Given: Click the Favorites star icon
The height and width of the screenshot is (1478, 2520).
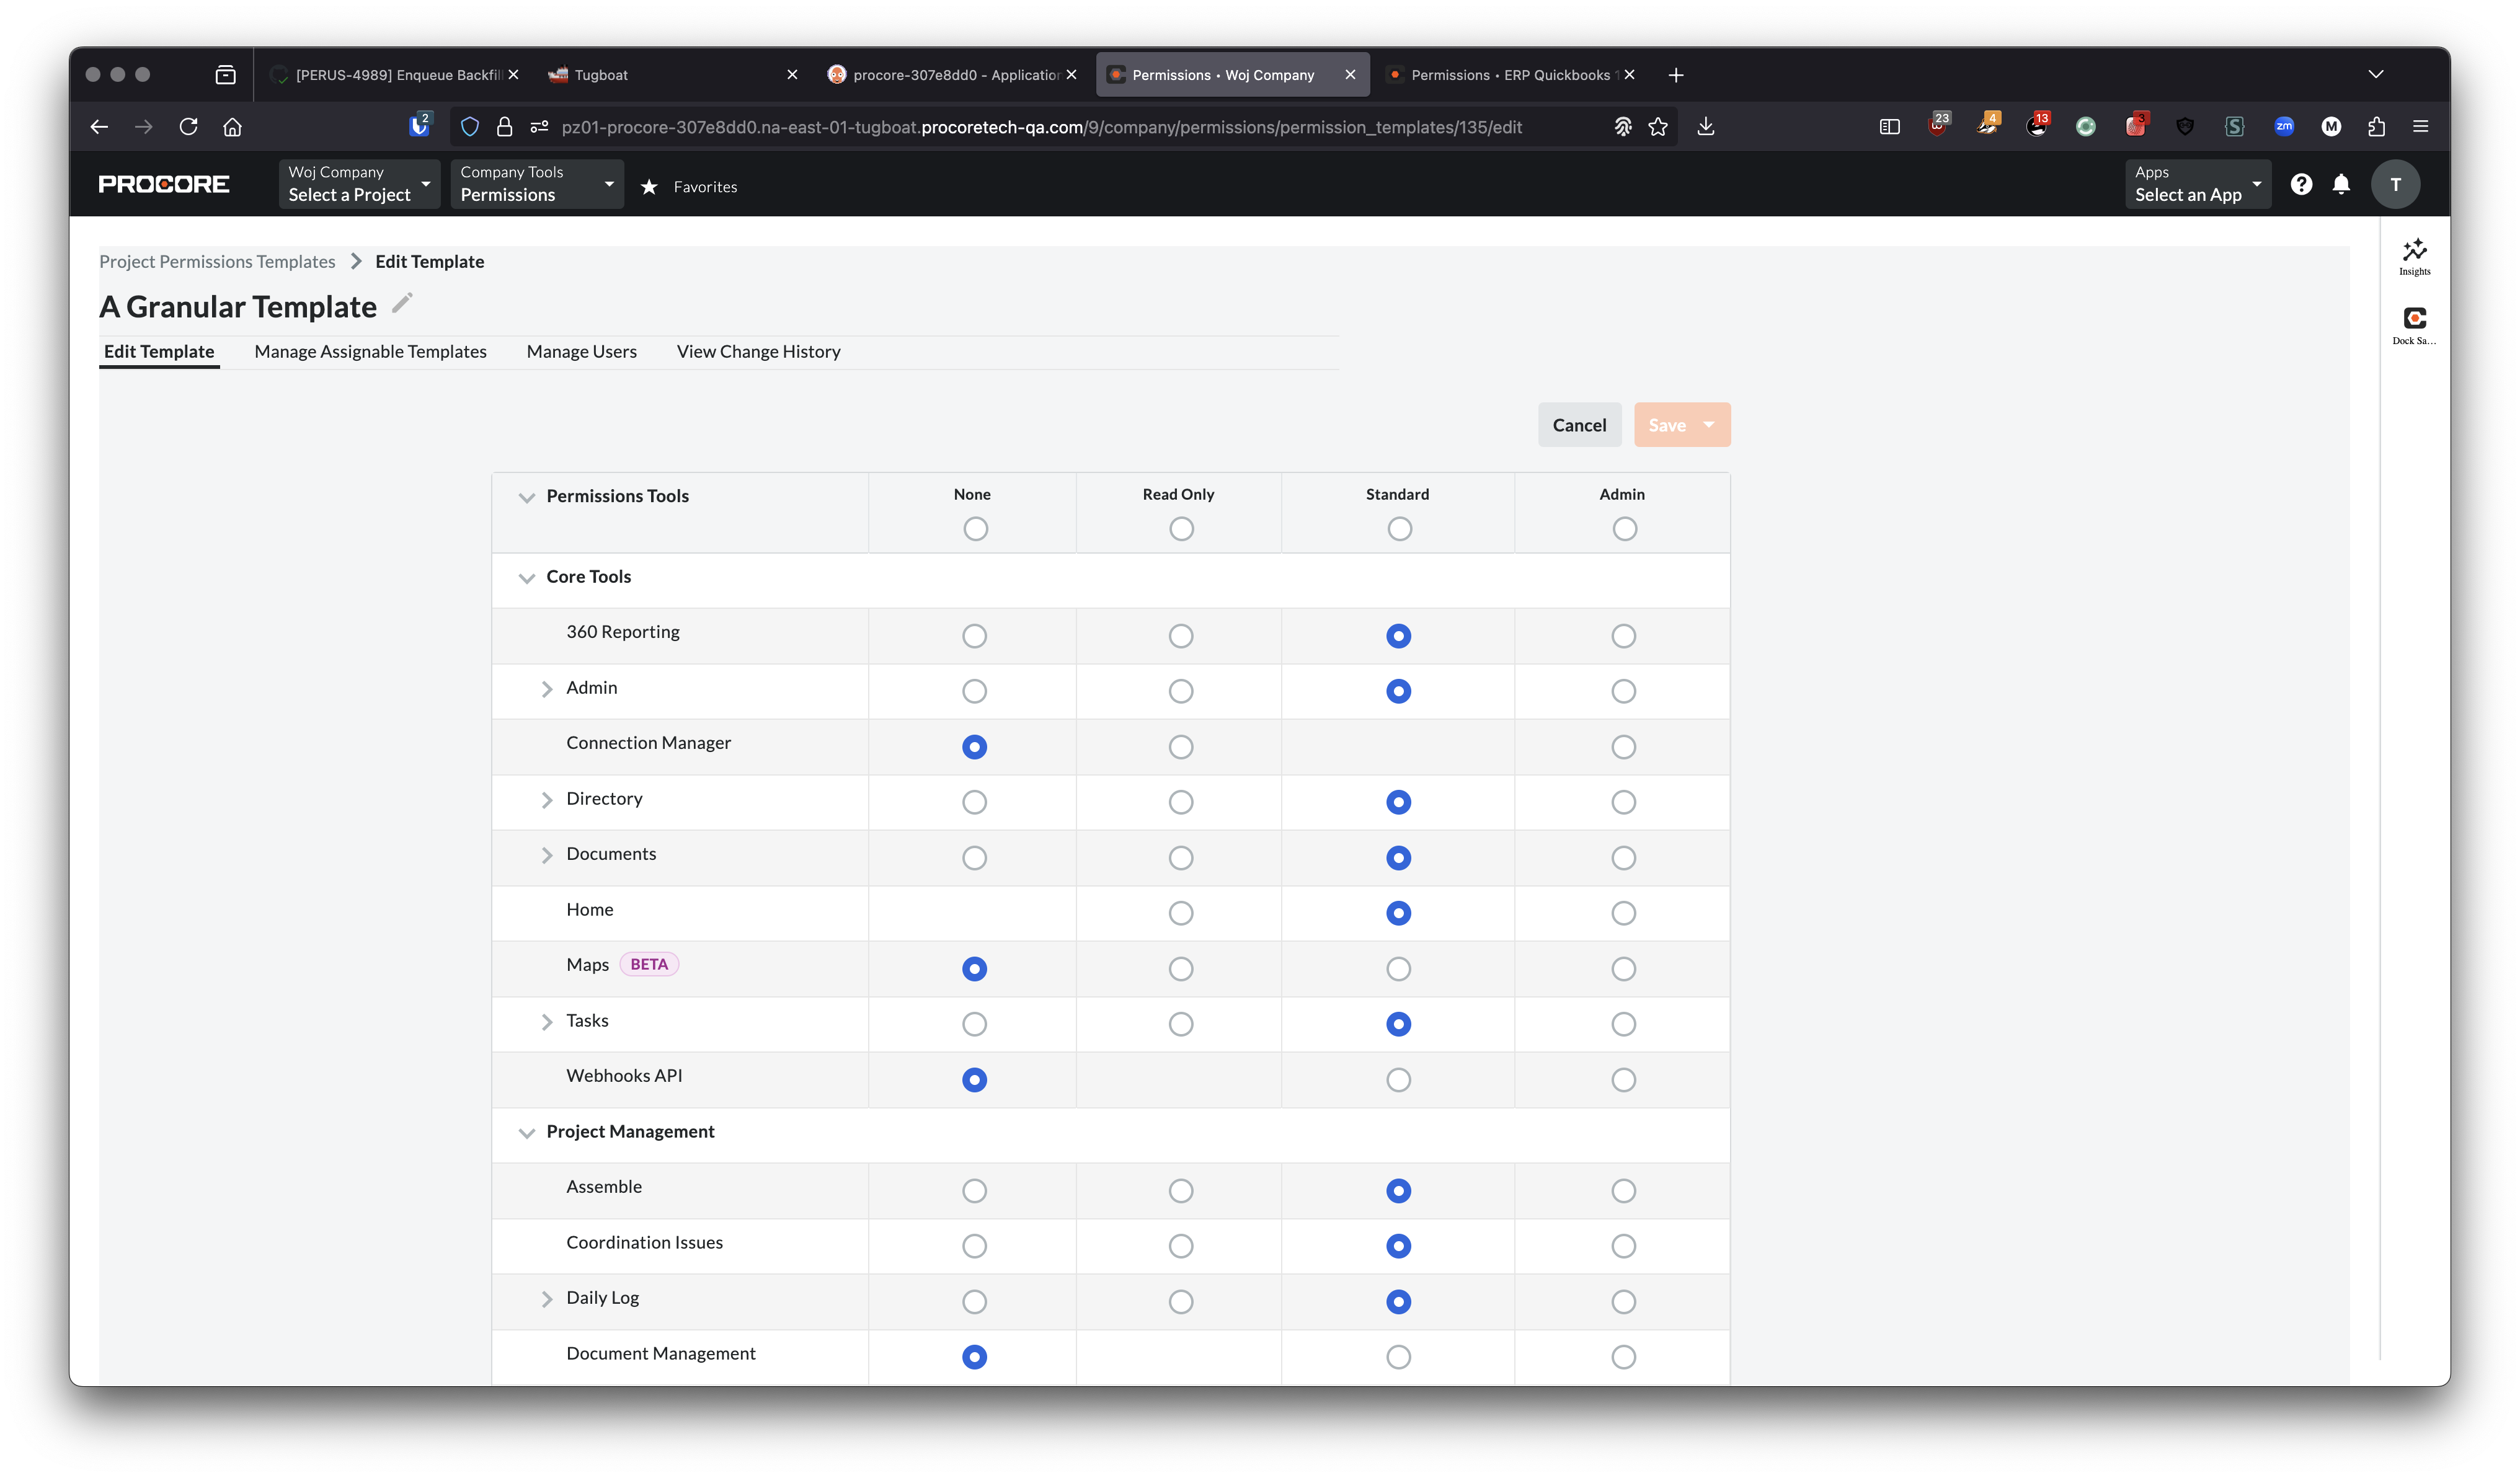Looking at the screenshot, I should (x=650, y=187).
